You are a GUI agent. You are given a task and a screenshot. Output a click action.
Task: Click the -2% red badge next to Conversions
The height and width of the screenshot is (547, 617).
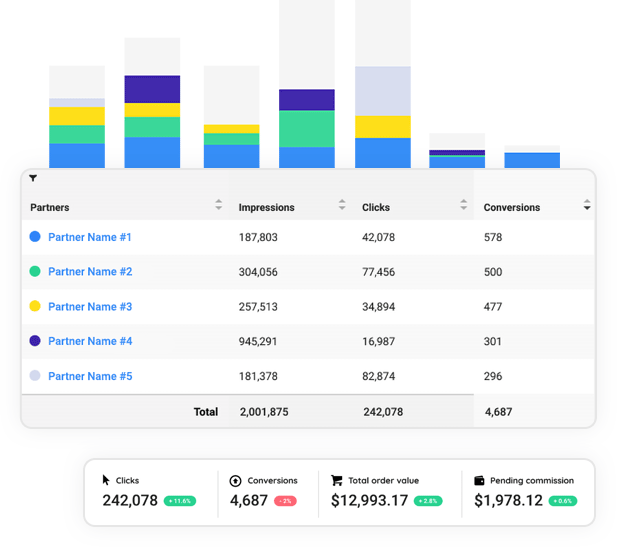(x=285, y=501)
